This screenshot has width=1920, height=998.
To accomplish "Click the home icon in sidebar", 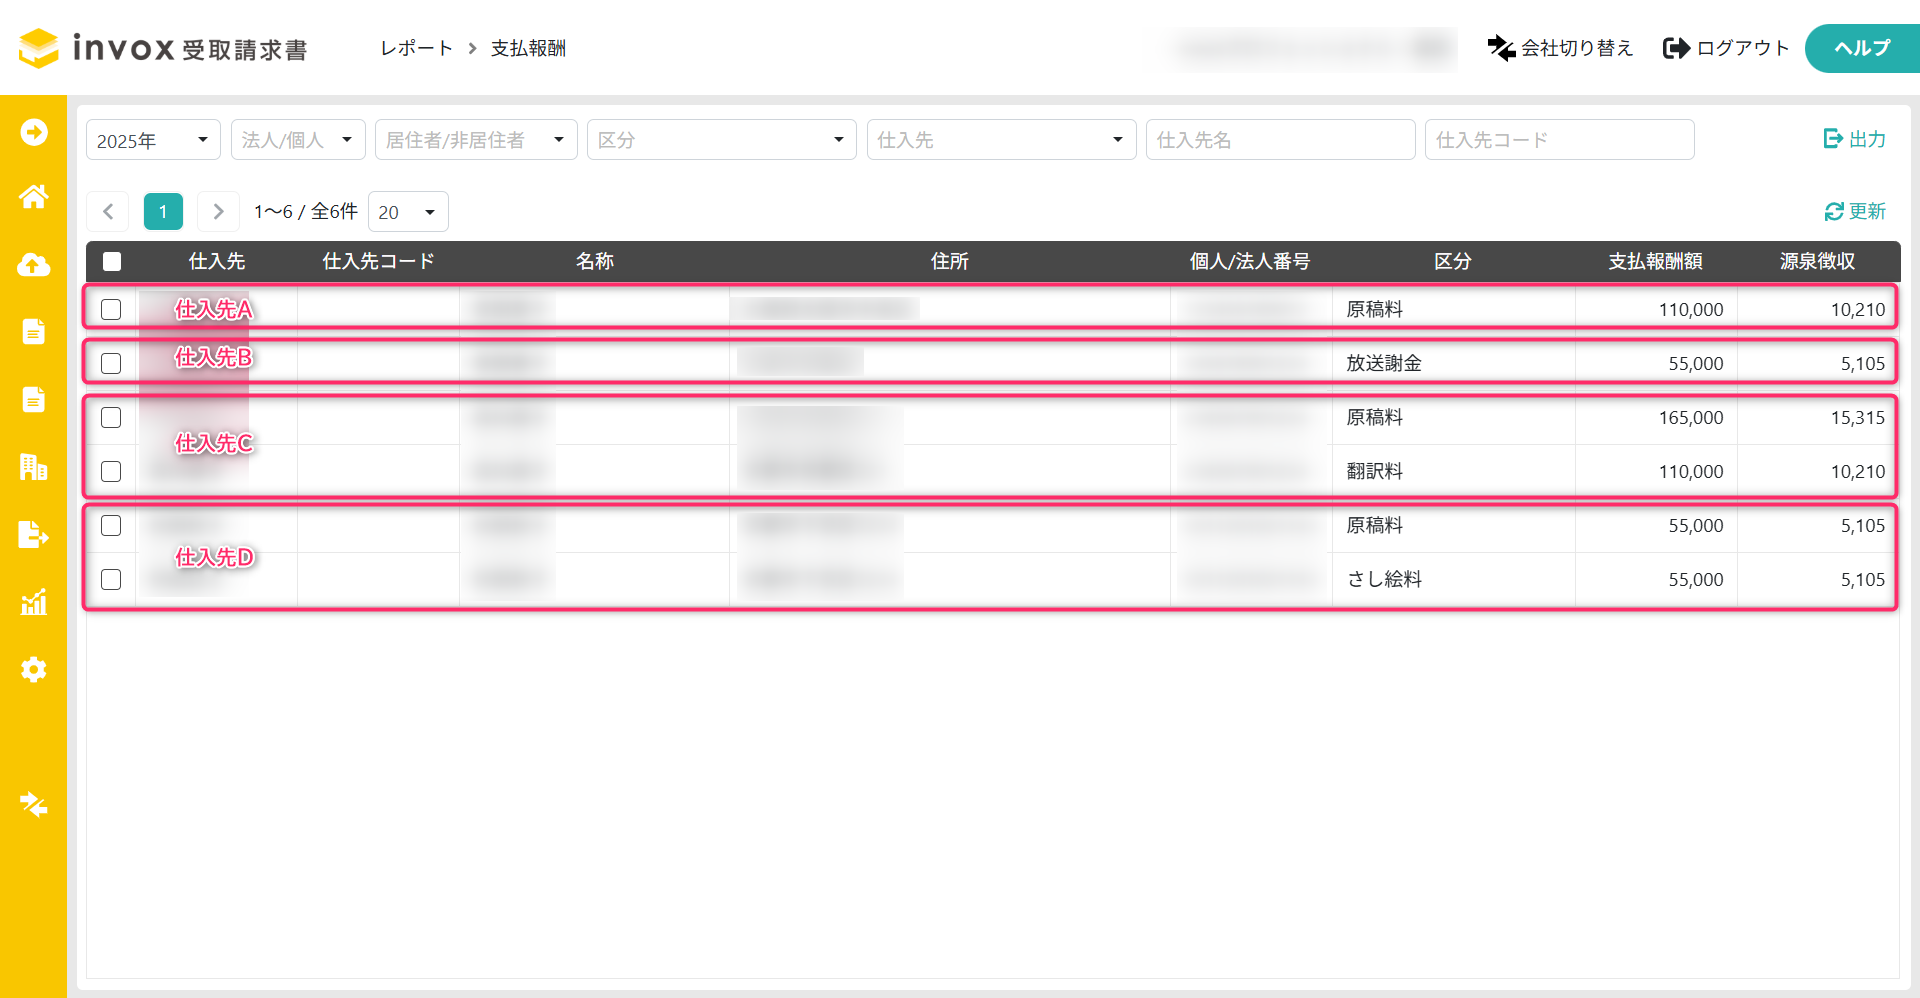I will pos(33,197).
